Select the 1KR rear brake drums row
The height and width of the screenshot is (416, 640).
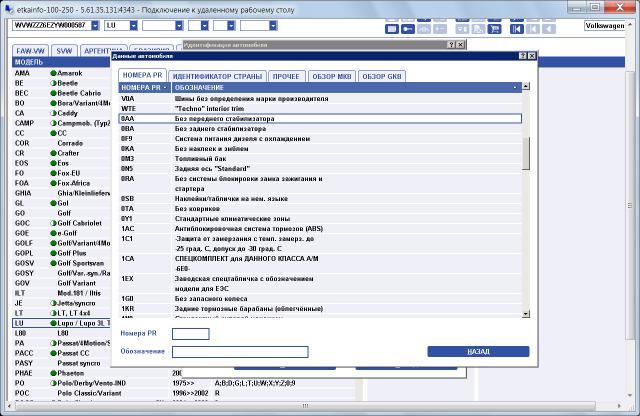pyautogui.click(x=320, y=309)
